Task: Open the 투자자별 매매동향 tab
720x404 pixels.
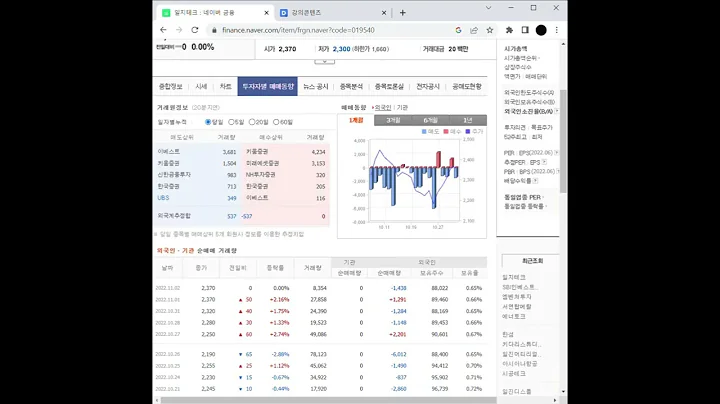Action: [268, 86]
